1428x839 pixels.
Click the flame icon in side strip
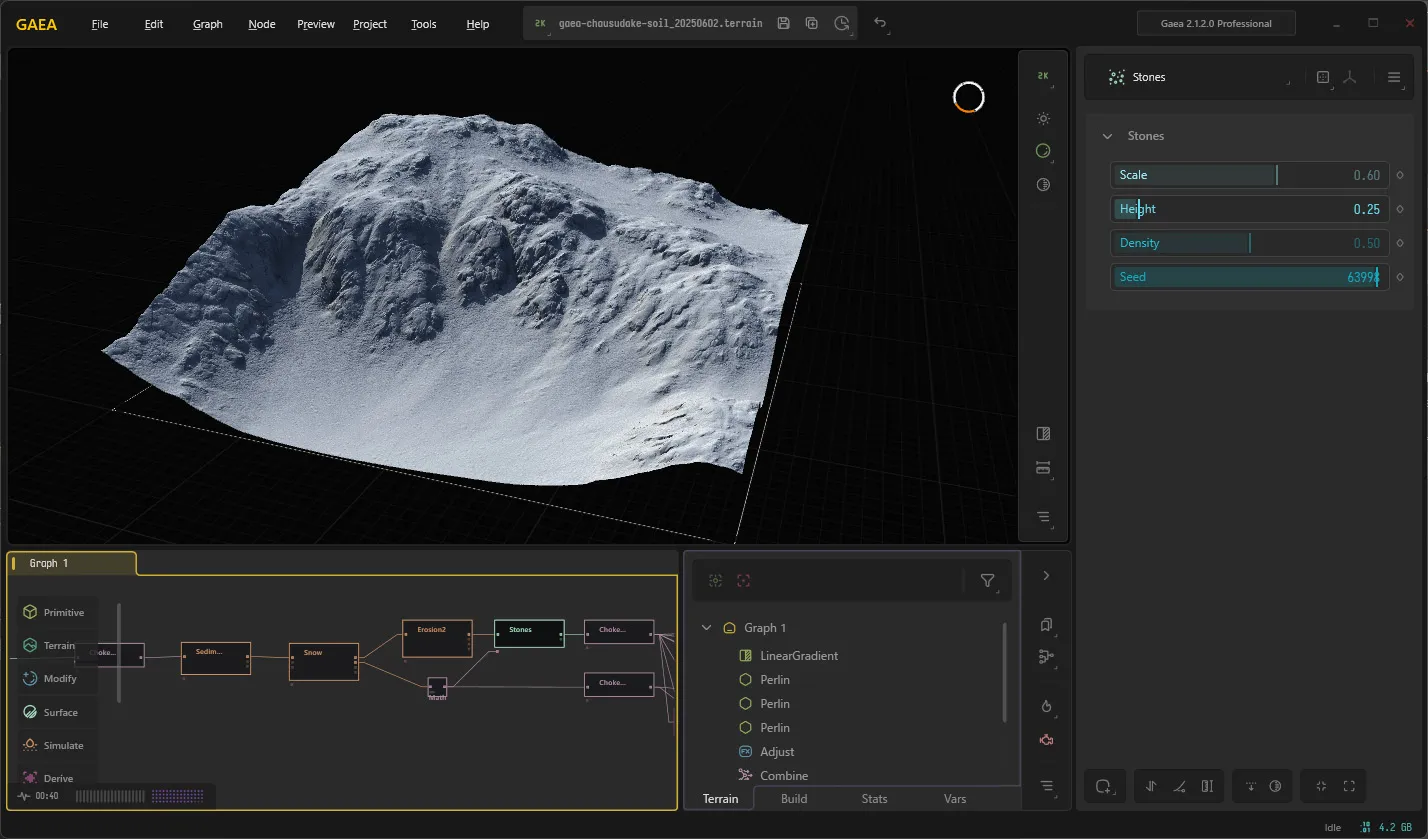click(x=1046, y=706)
